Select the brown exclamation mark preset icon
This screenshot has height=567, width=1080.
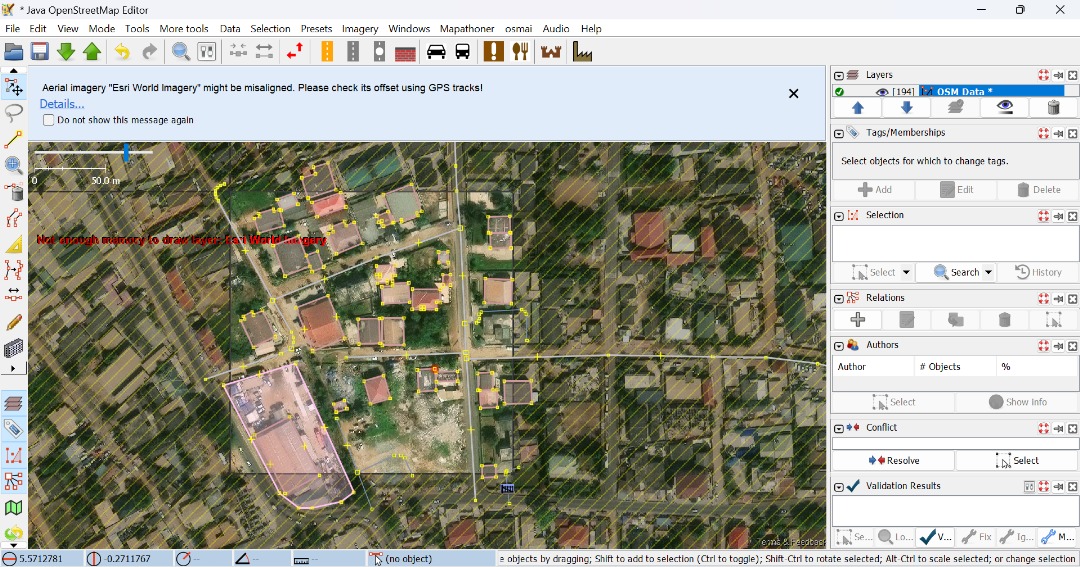pos(493,52)
